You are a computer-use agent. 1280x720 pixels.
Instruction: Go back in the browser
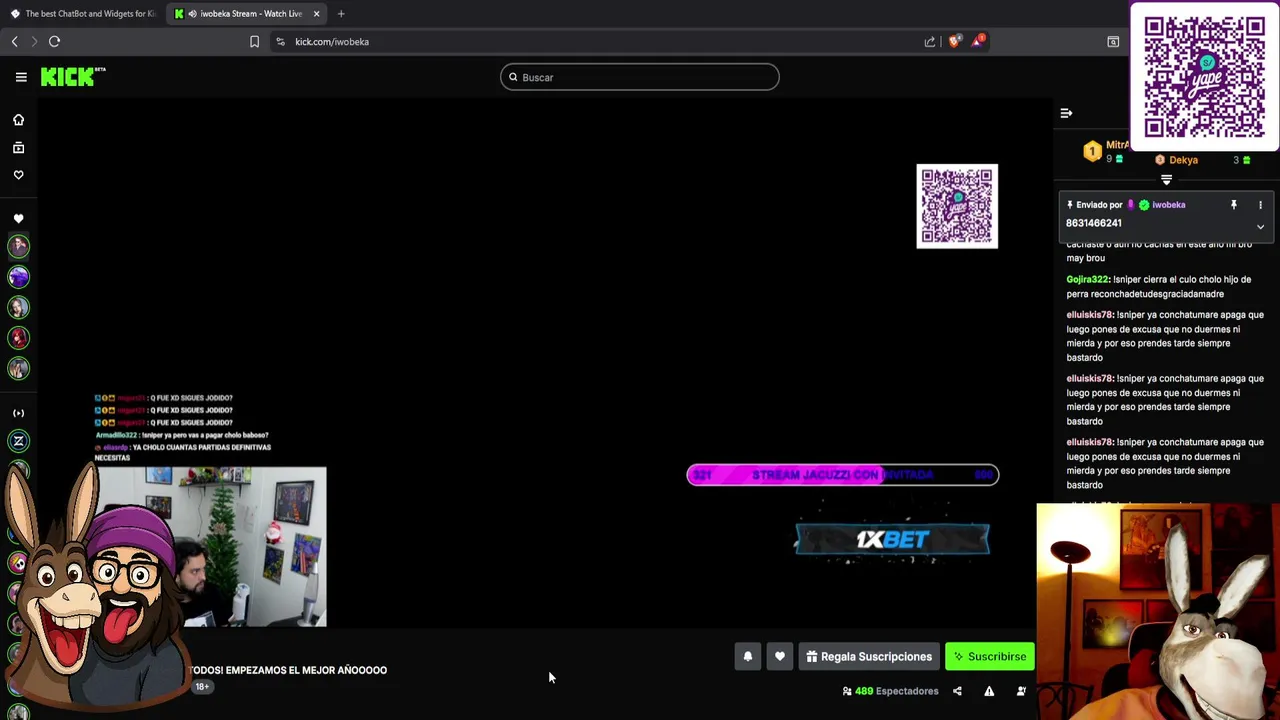(14, 41)
